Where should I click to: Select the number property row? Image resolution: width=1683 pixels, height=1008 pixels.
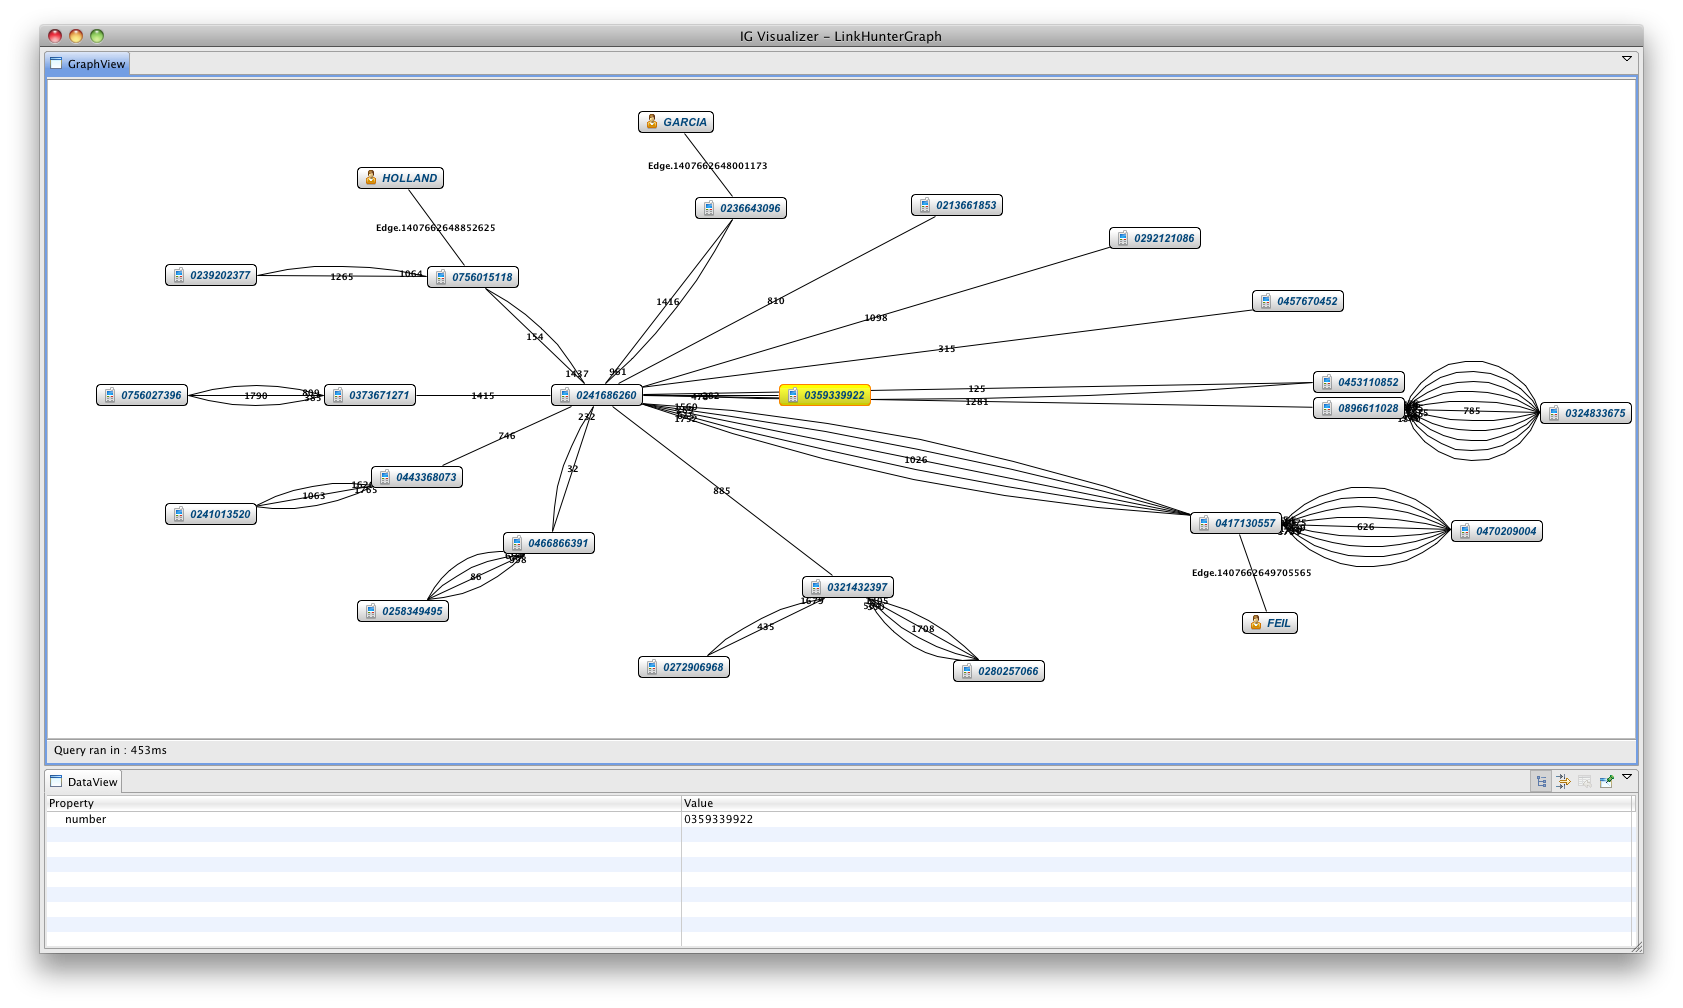pos(838,819)
